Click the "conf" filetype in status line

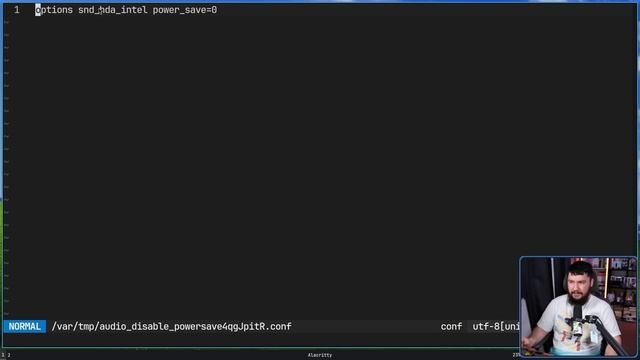point(451,327)
